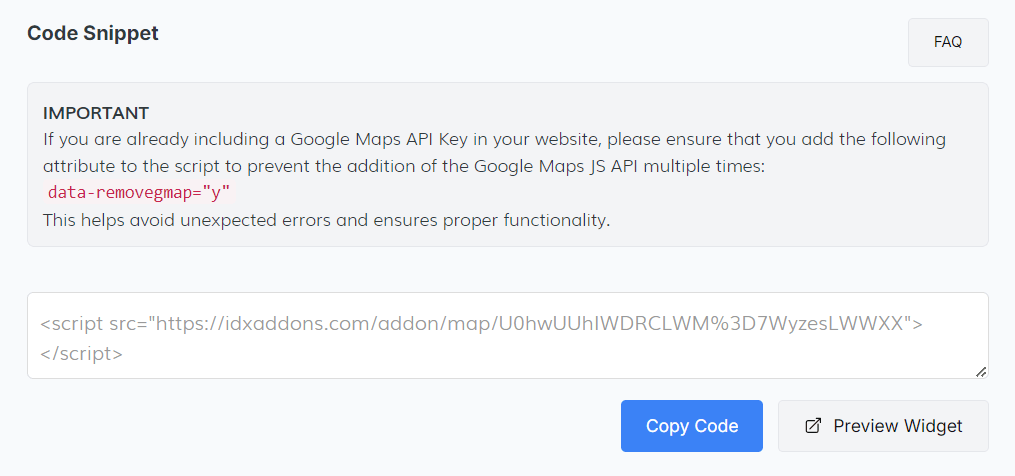This screenshot has height=476, width=1015.
Task: Click the opening <script tag in the snippet
Action: [71, 323]
